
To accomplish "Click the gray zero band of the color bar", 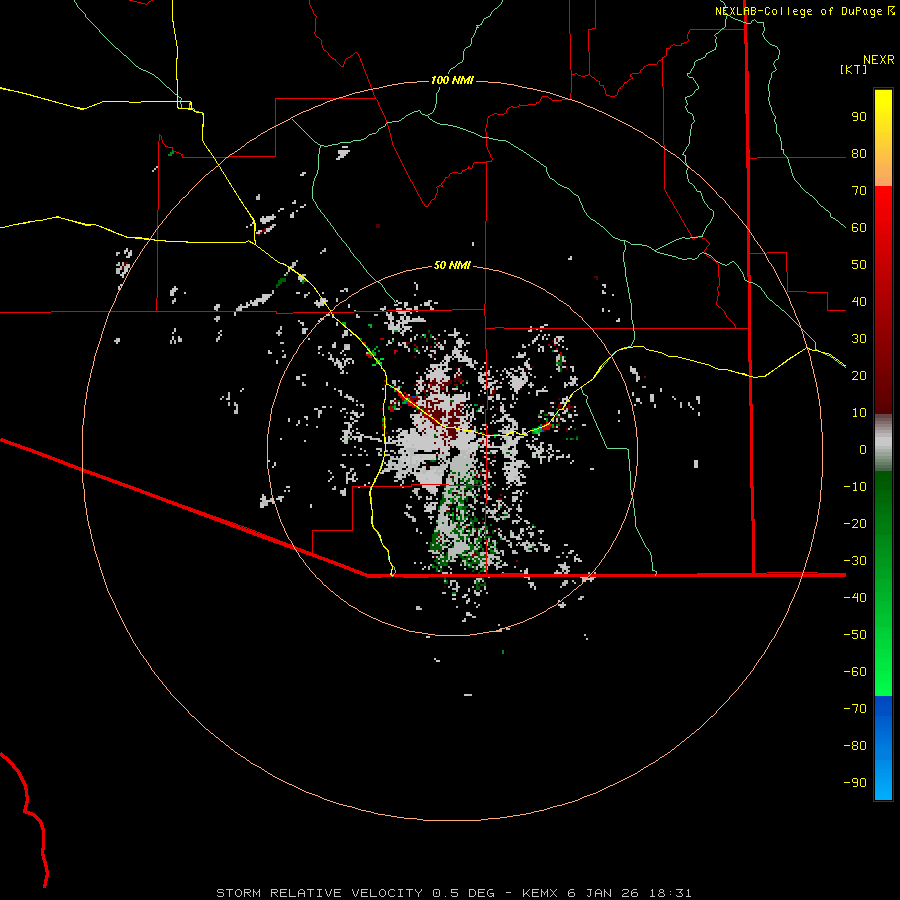I will [883, 443].
